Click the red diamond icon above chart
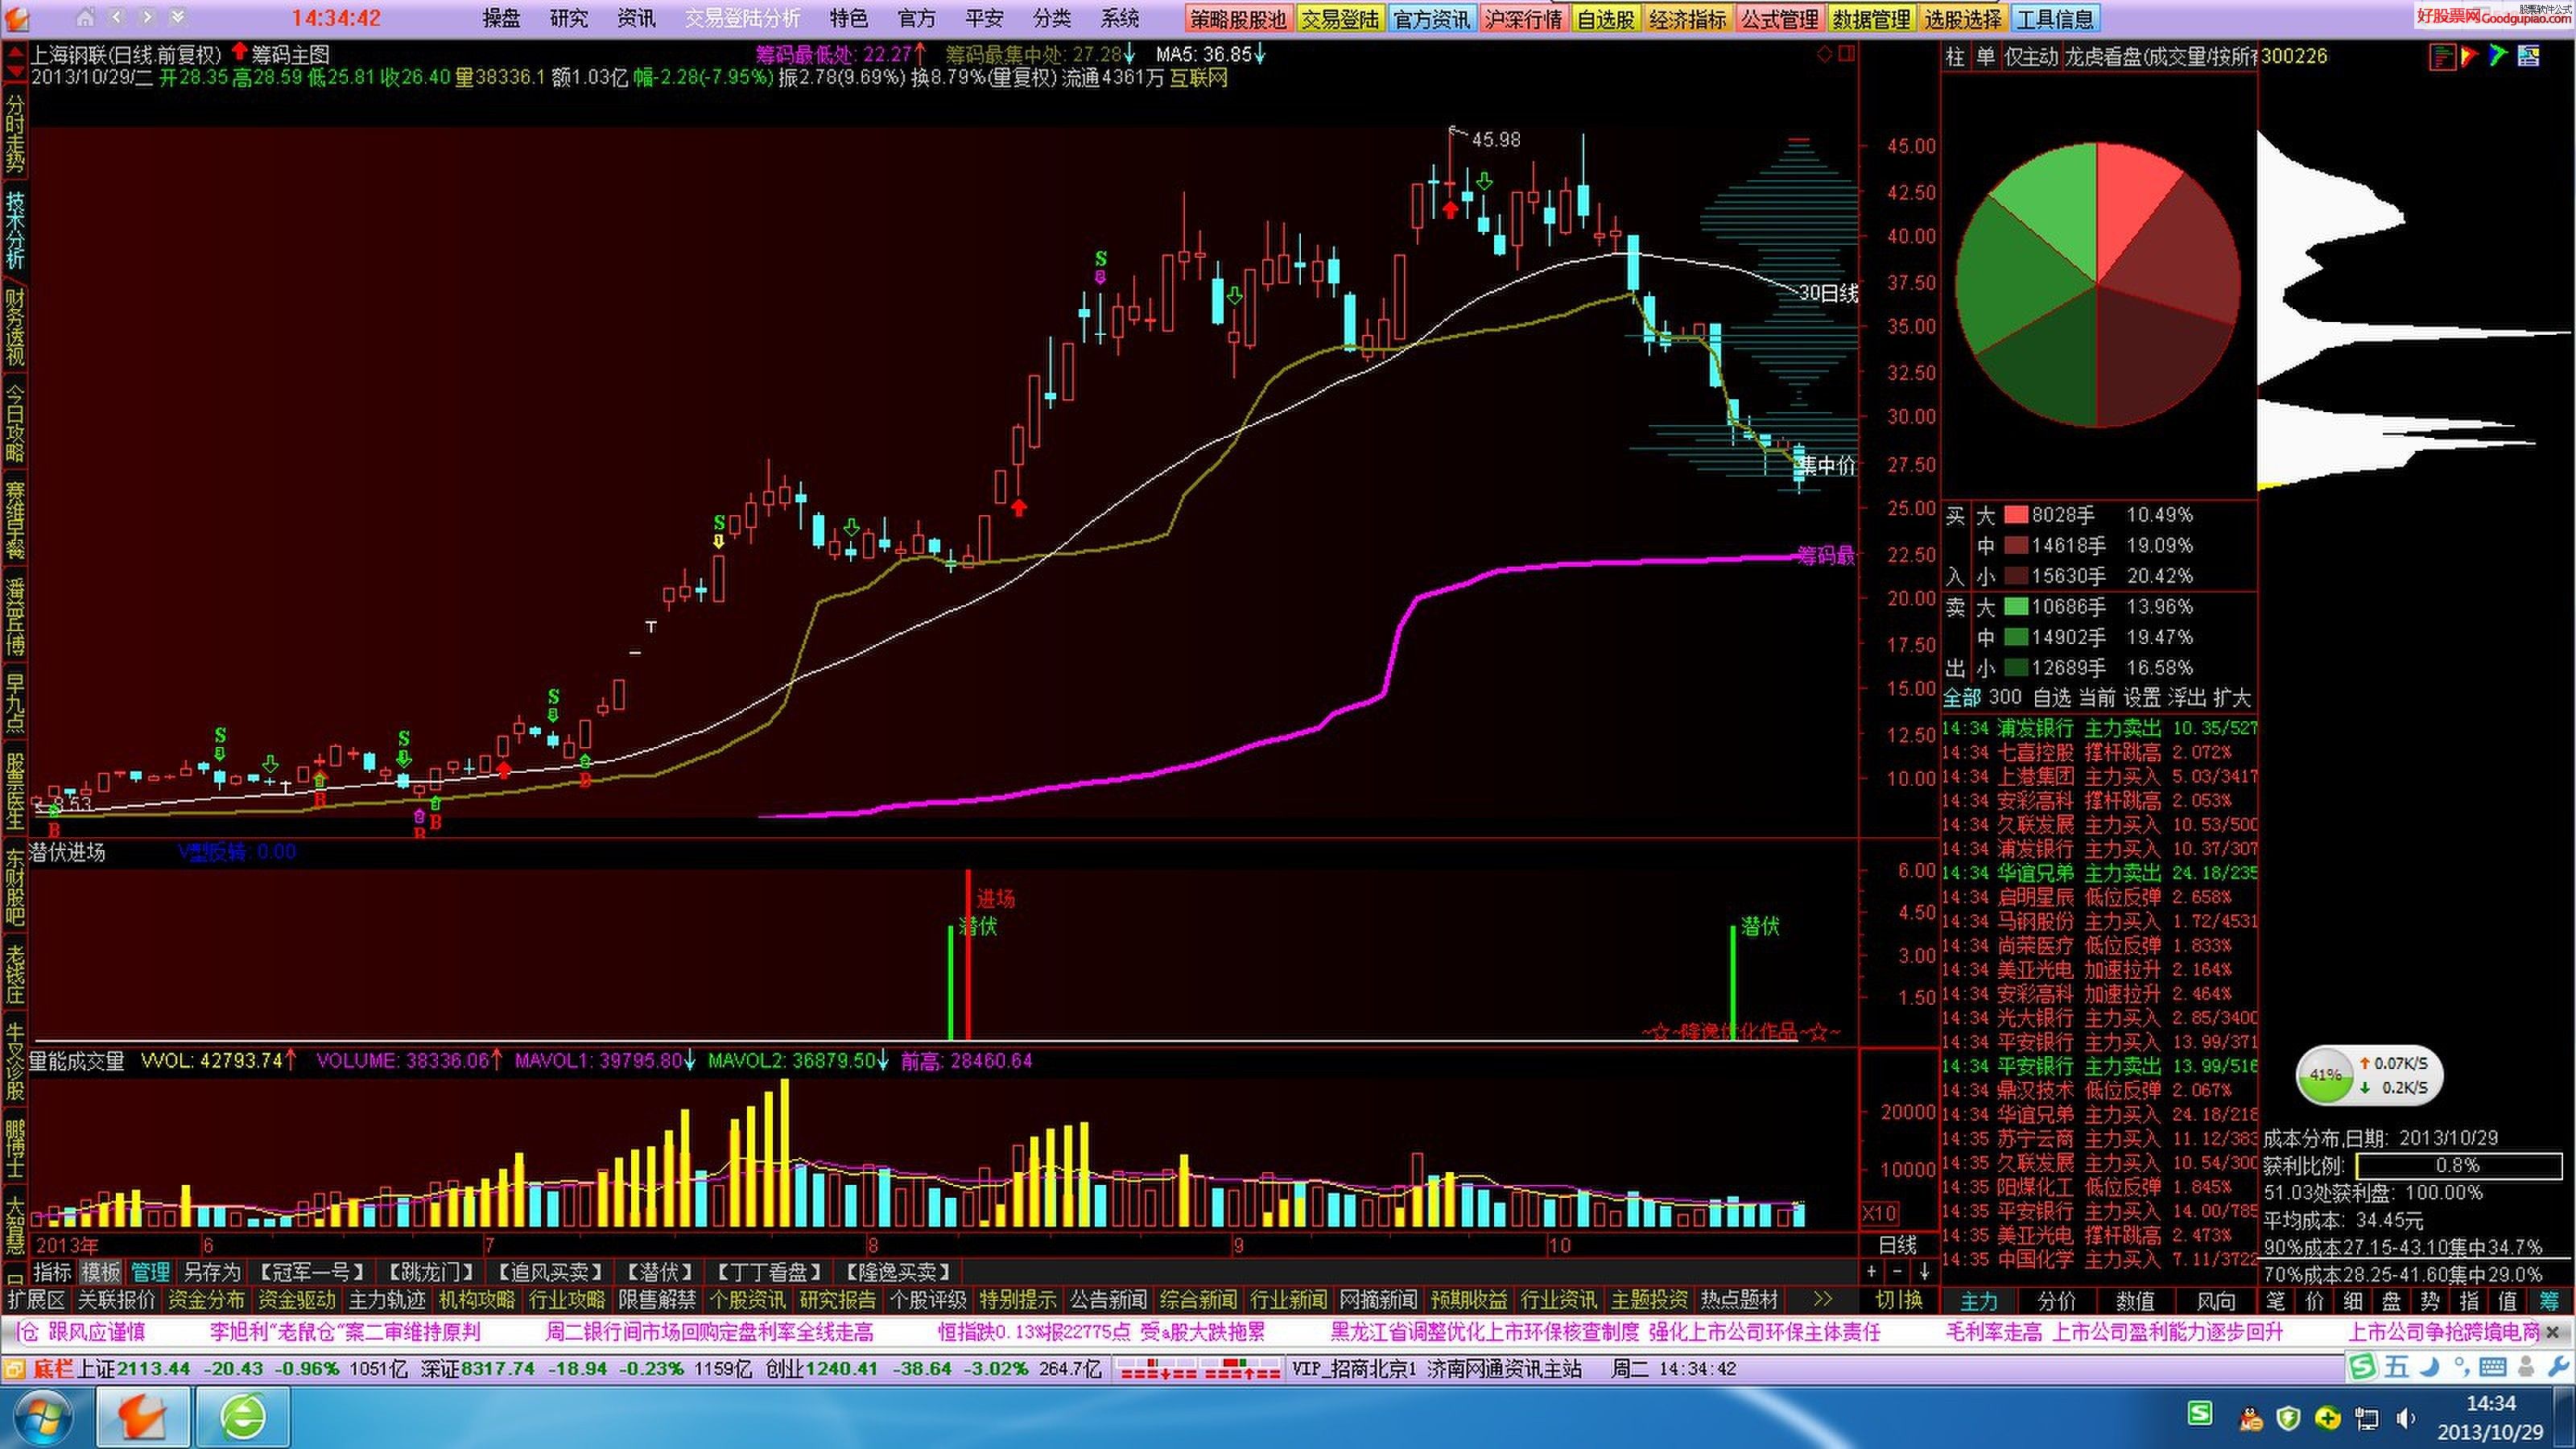Screen dimensions: 2576x1449 point(1824,54)
